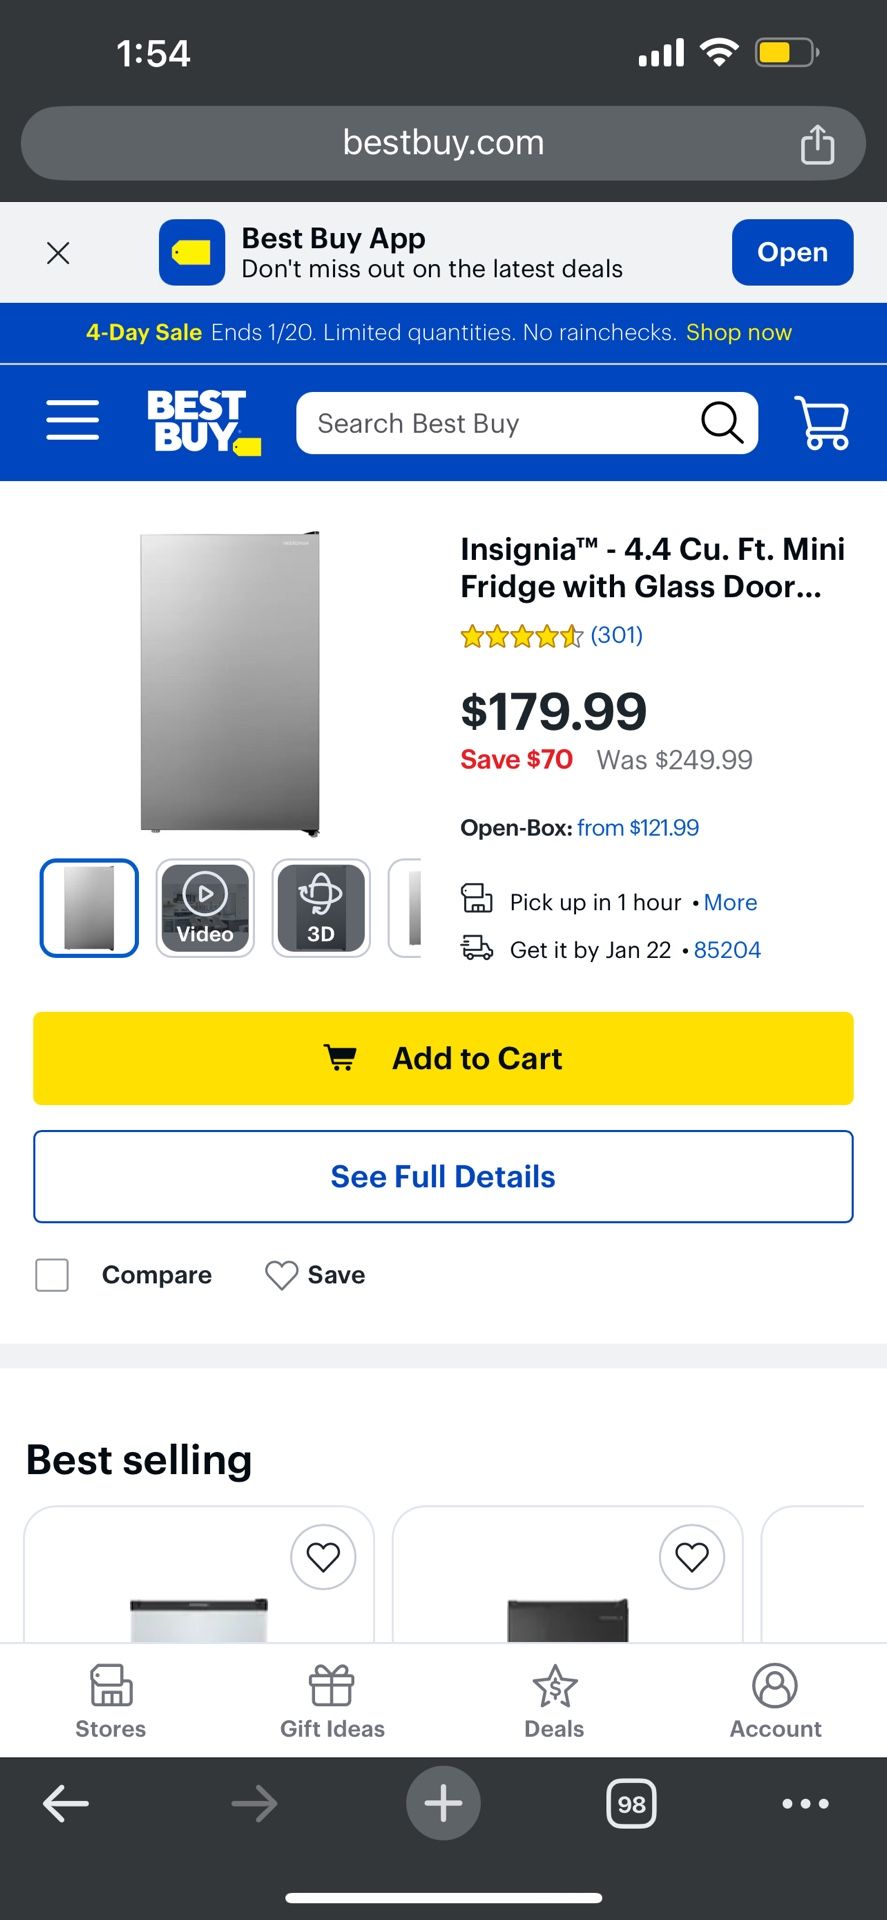The width and height of the screenshot is (887, 1920).
Task: Tap the Share icon in address bar
Action: point(818,143)
